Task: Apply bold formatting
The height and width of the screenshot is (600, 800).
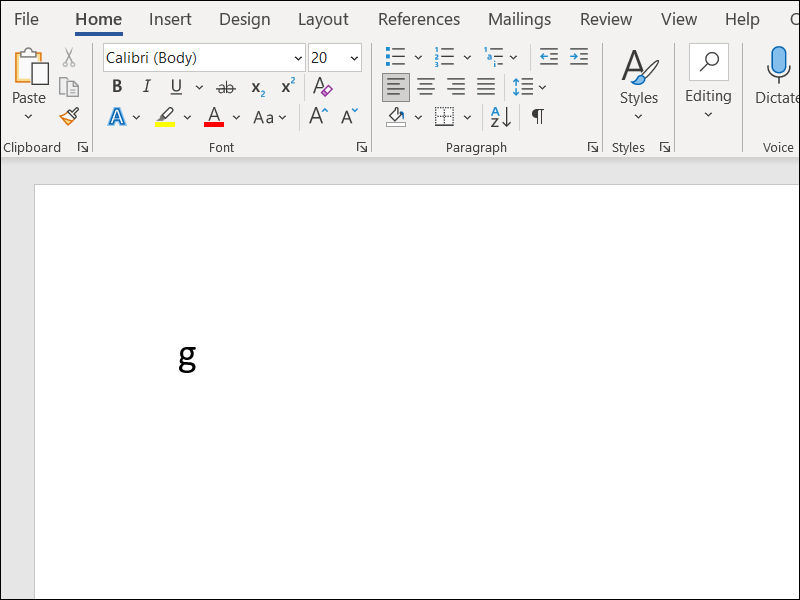Action: click(116, 87)
